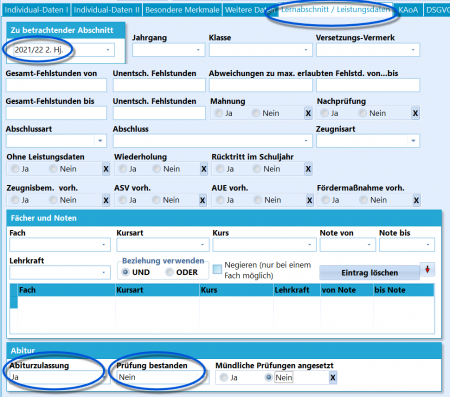450x397 pixels.
Task: Clear the Mahnung selection with X
Action: 308,113
